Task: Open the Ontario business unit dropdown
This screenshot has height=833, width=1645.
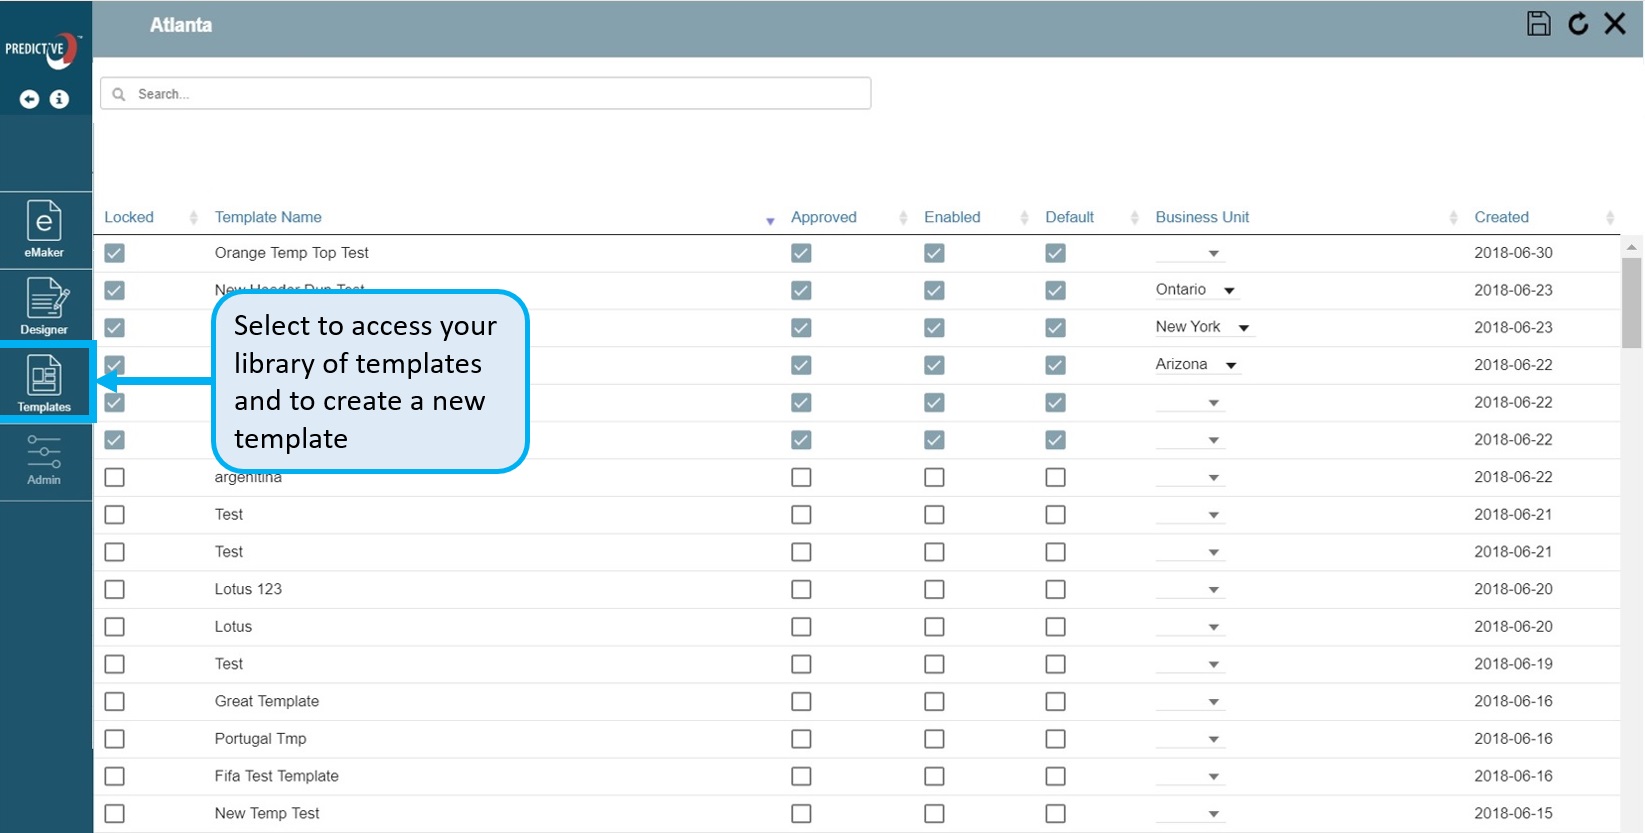Action: (1229, 291)
